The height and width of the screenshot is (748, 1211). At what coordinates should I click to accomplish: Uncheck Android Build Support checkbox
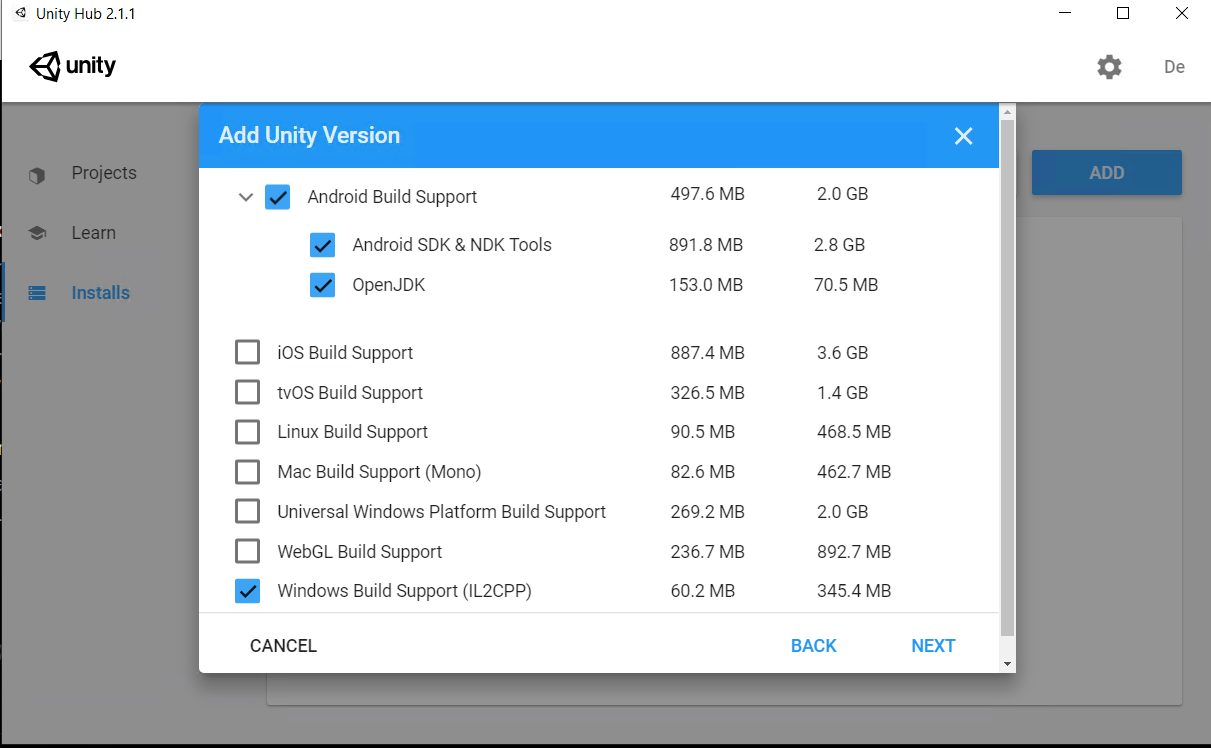(x=278, y=197)
